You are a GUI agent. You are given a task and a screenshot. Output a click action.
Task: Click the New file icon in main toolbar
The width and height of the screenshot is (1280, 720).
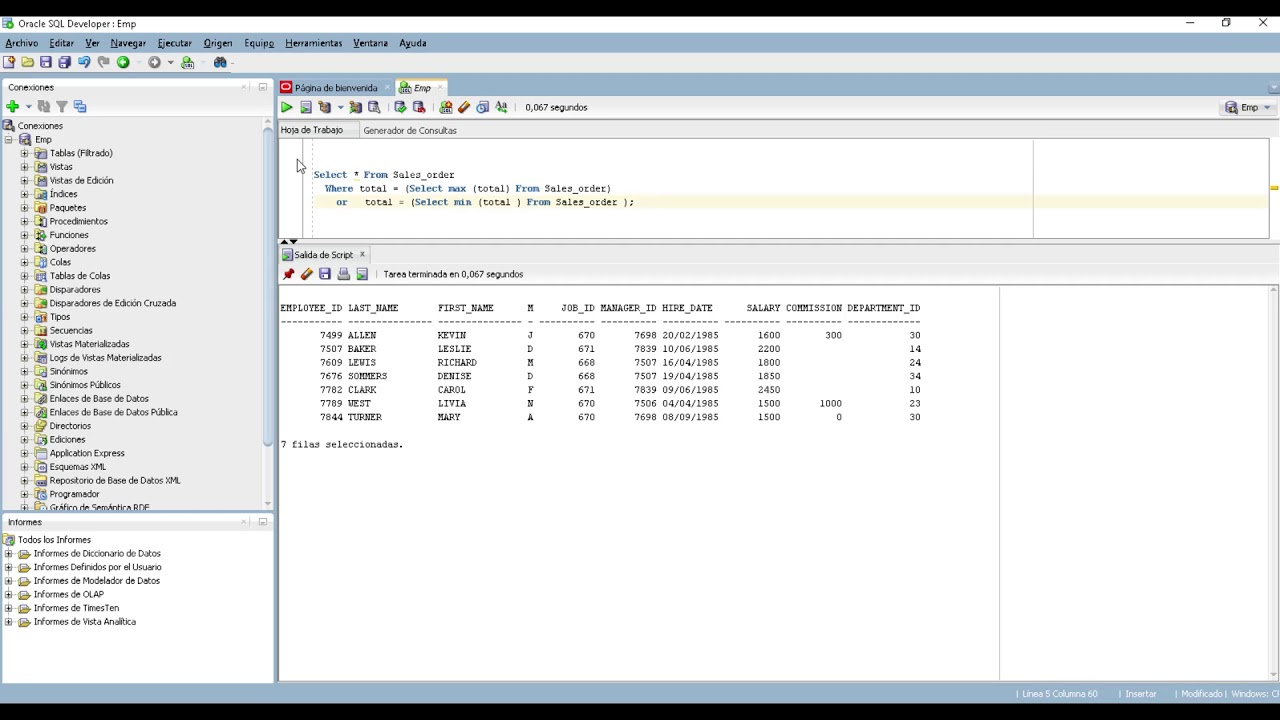point(9,62)
